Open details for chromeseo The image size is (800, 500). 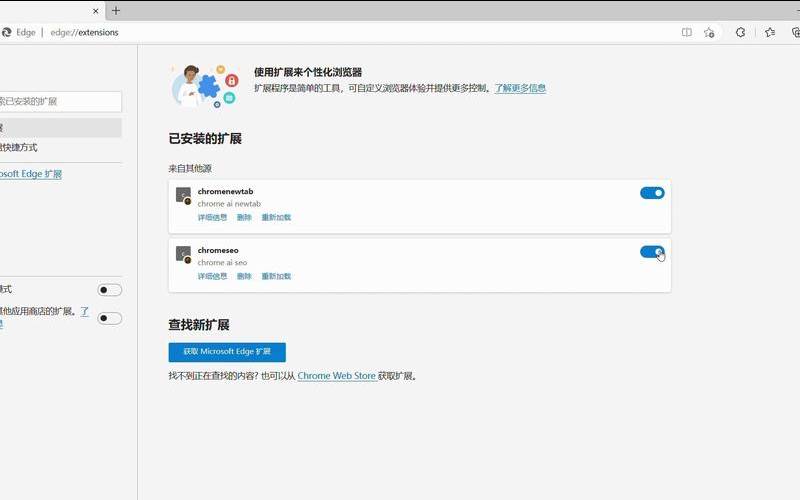pos(212,276)
